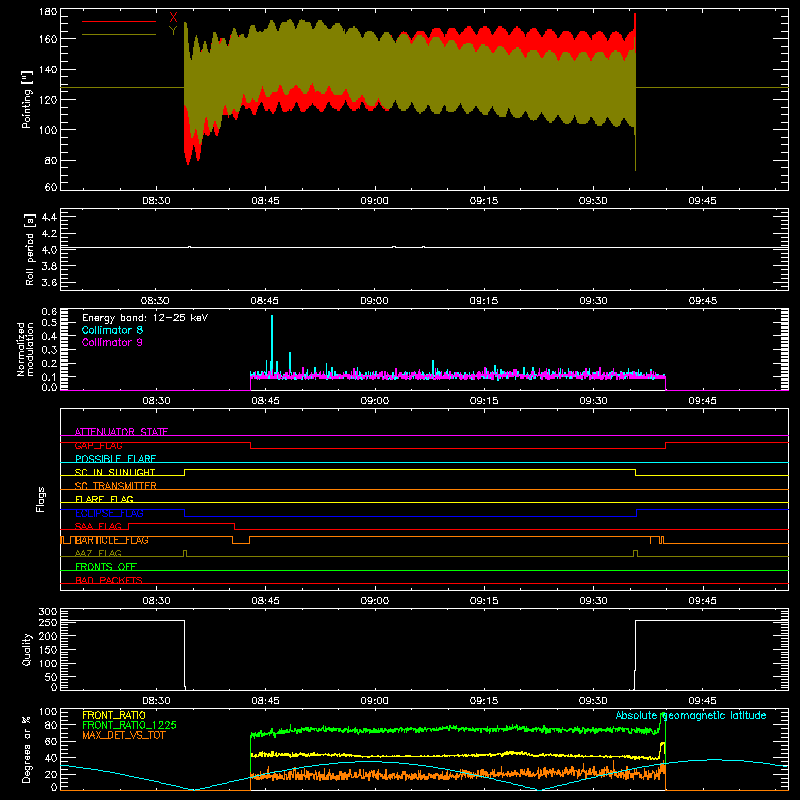Click the 300 tick on Quality axis
This screenshot has width=800, height=800.
tap(48, 612)
